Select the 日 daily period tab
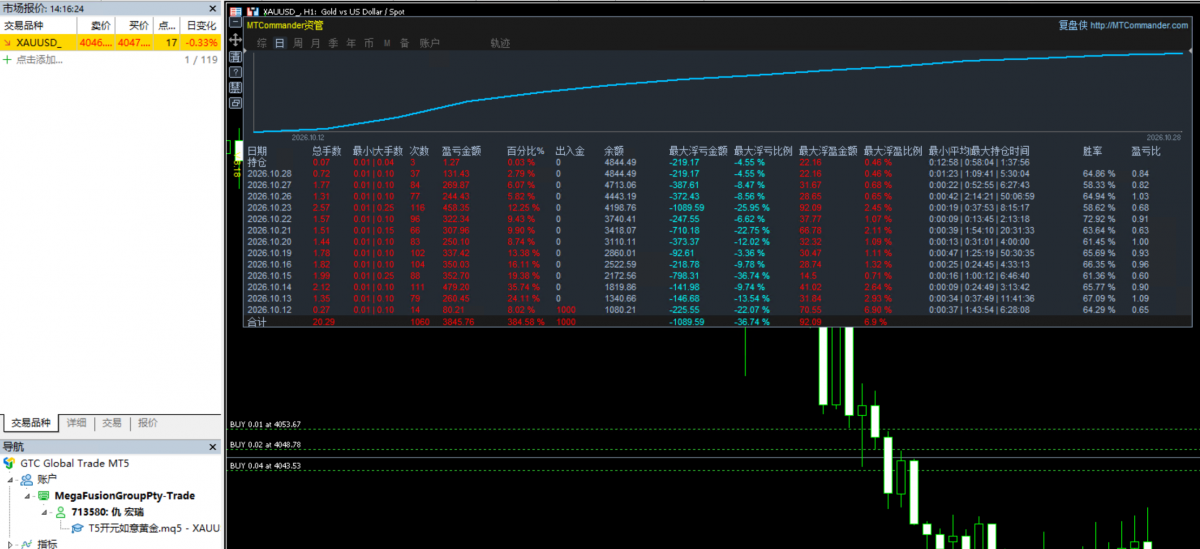Image resolution: width=1200 pixels, height=549 pixels. [280, 43]
